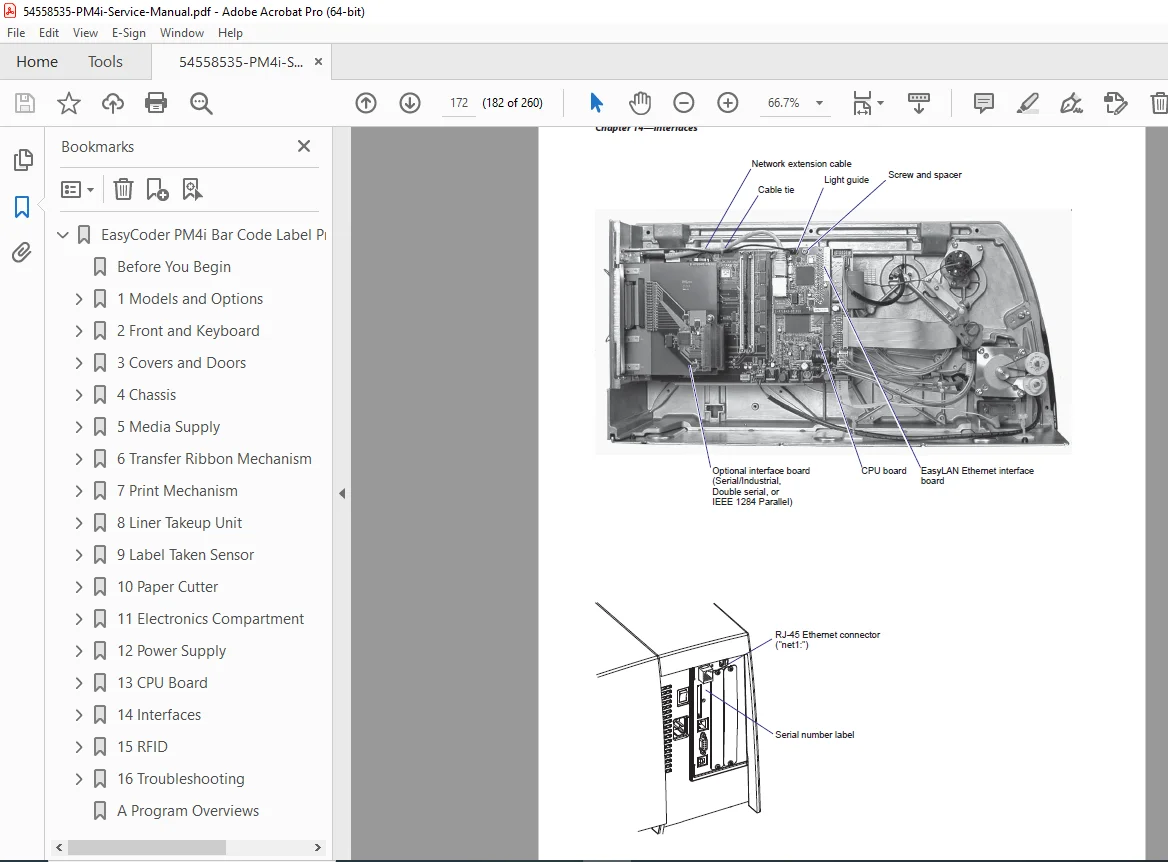This screenshot has height=862, width=1168.
Task: Add file to starred favorites
Action: (69, 103)
